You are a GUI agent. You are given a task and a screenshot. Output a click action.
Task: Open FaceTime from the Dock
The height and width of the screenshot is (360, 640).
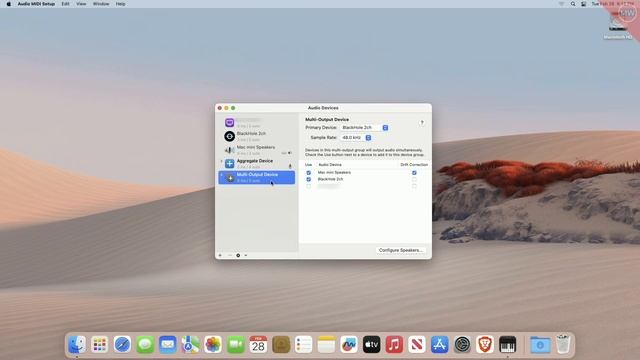[x=236, y=344]
